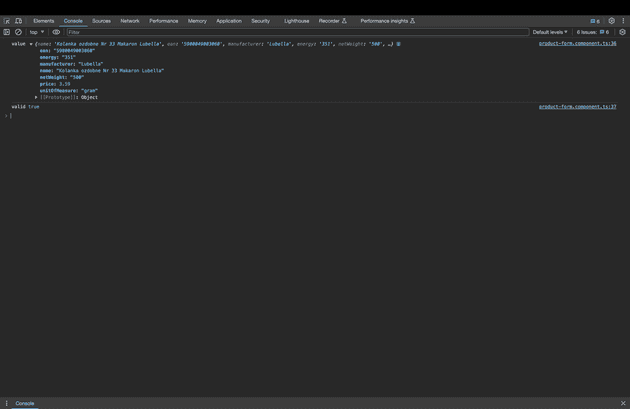Image resolution: width=630 pixels, height=409 pixels.
Task: Open DevTools settings gear in top bar
Action: (612, 21)
